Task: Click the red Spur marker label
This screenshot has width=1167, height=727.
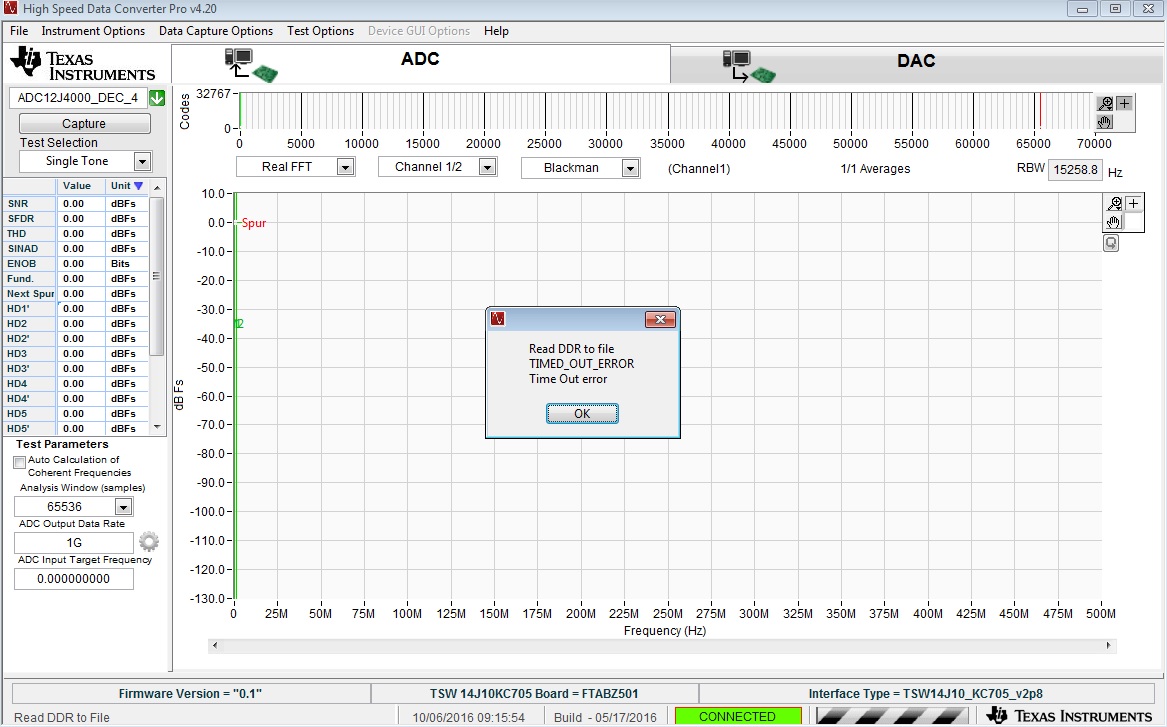Action: [x=254, y=222]
